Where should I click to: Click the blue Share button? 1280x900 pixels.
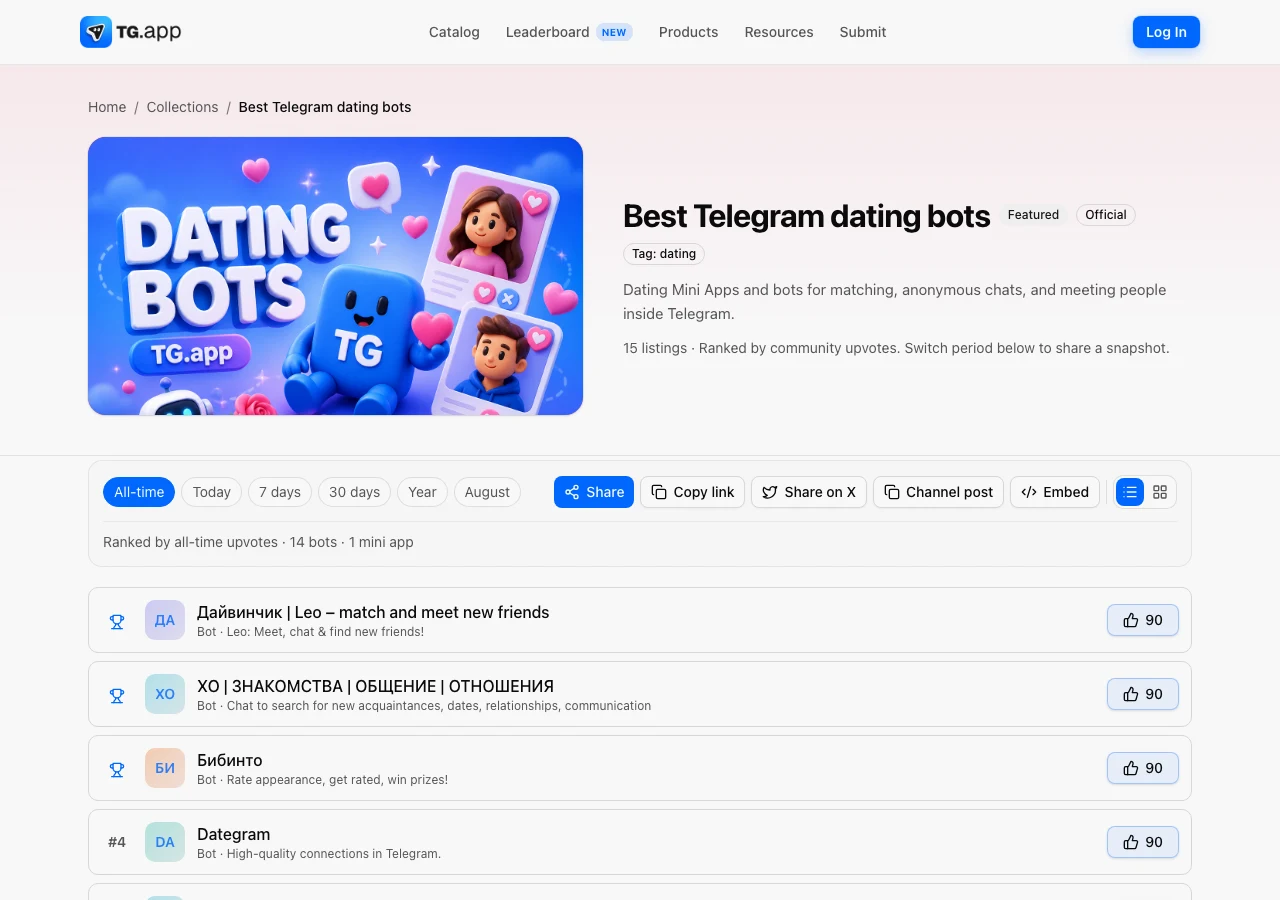(x=594, y=492)
